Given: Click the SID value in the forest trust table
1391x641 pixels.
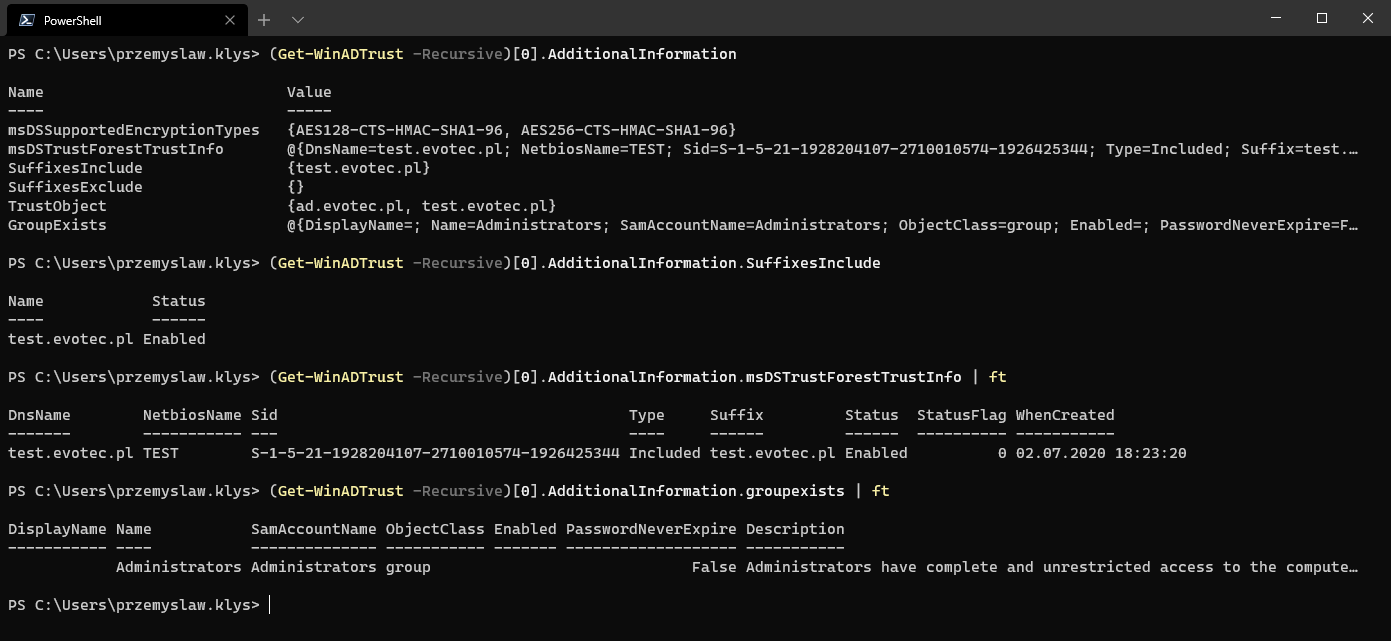Looking at the screenshot, I should 435,453.
